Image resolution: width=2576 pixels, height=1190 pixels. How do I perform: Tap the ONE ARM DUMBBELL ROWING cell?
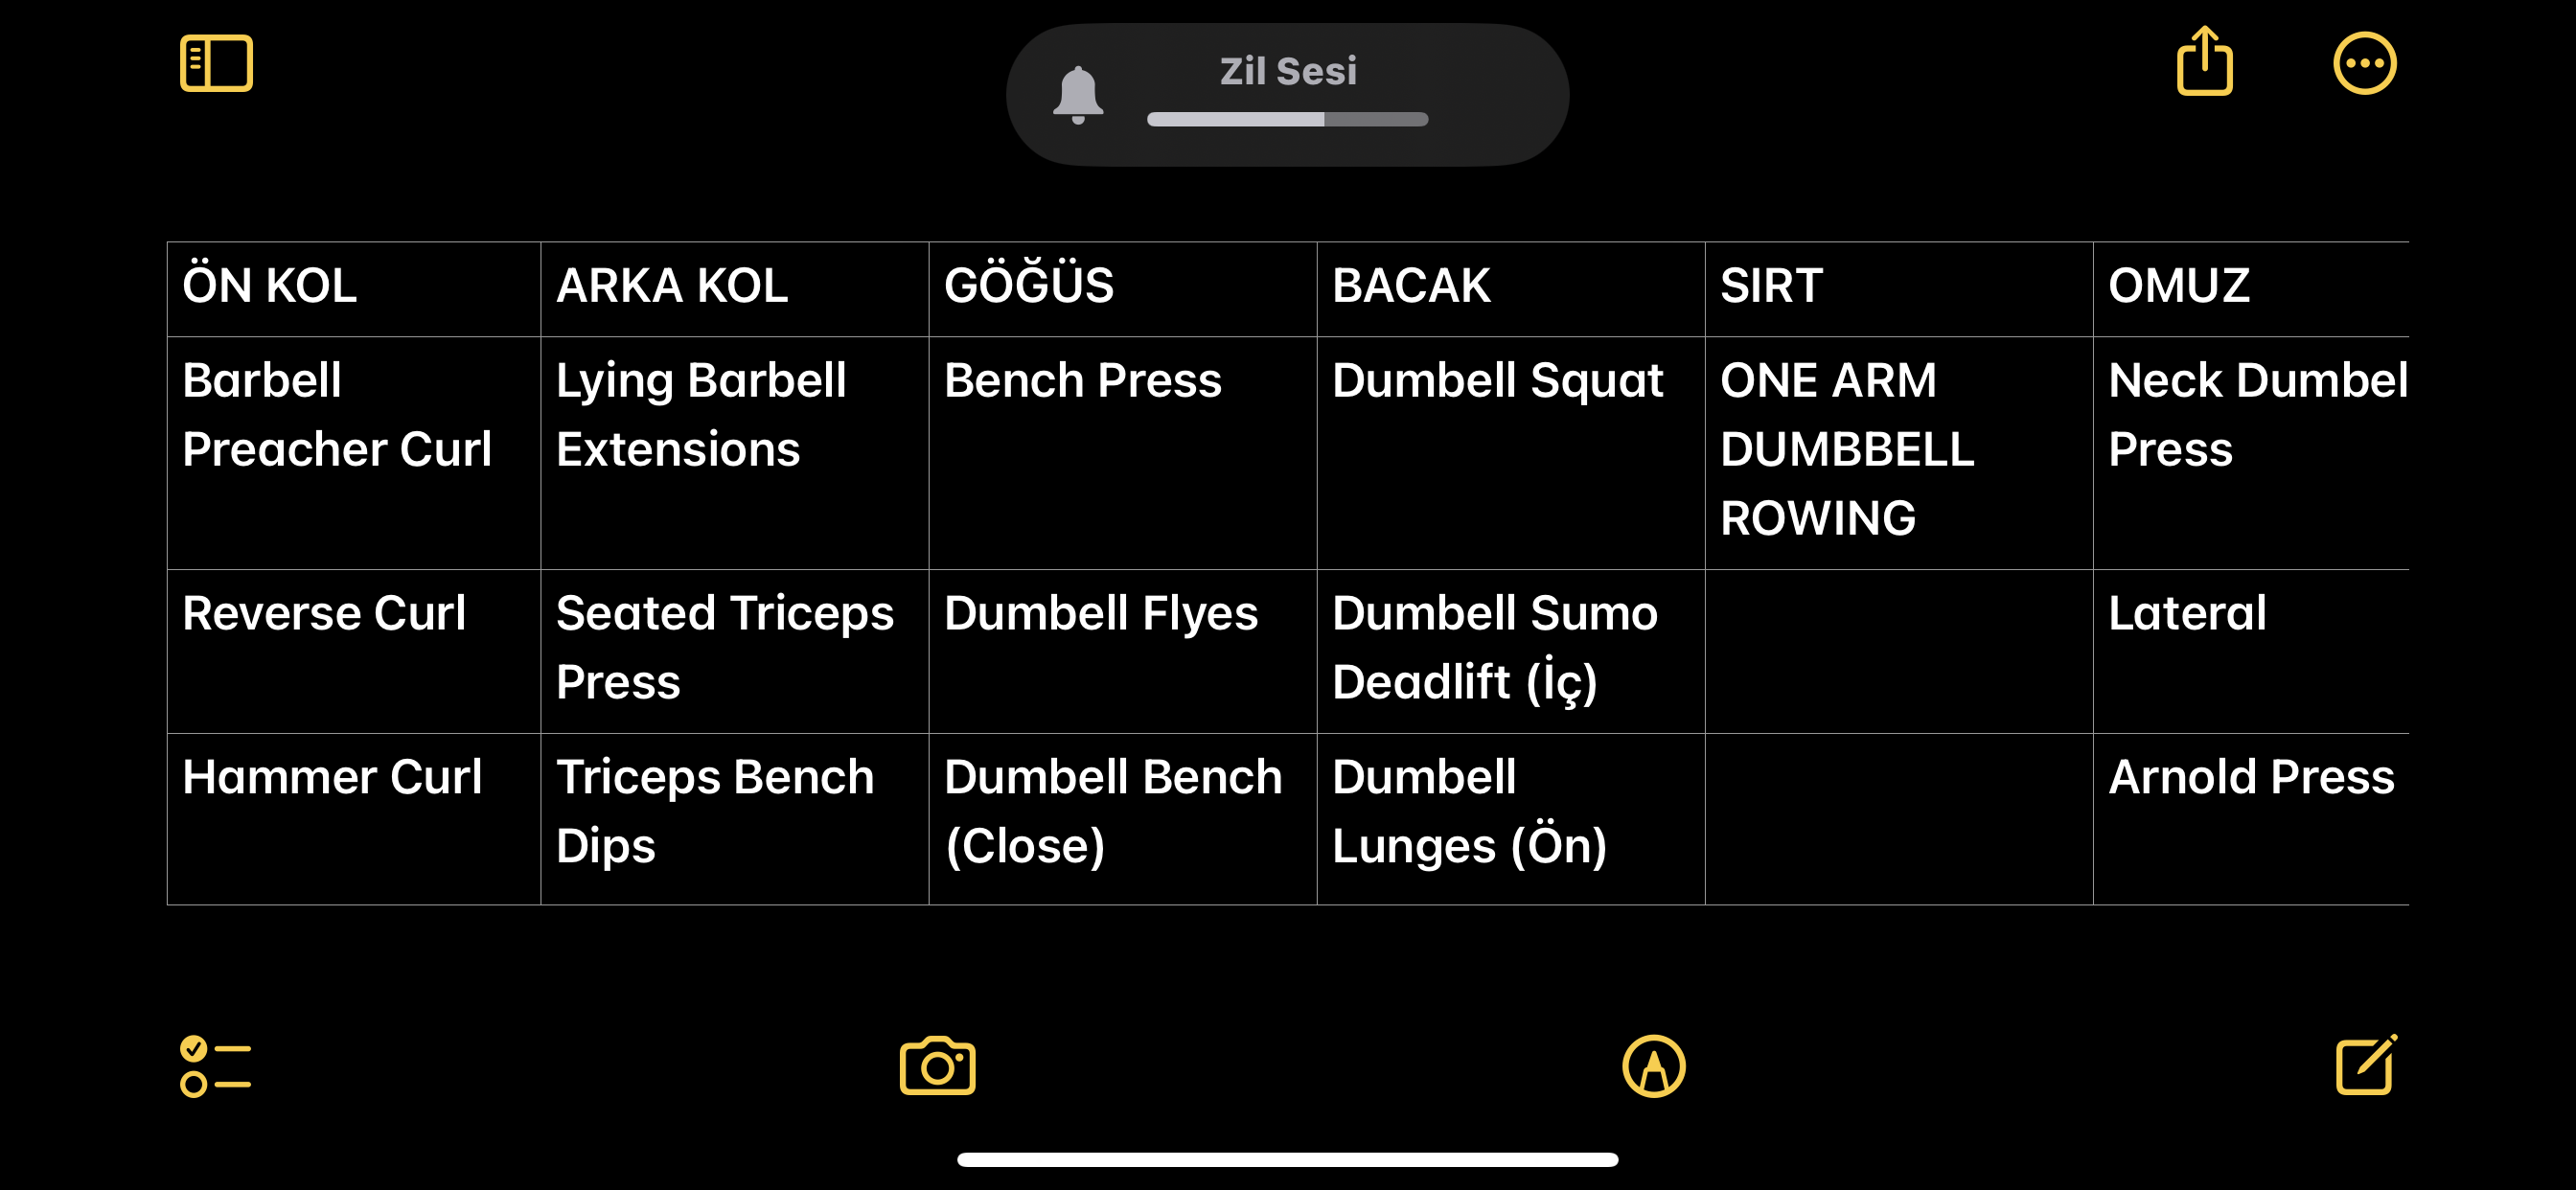(1898, 452)
